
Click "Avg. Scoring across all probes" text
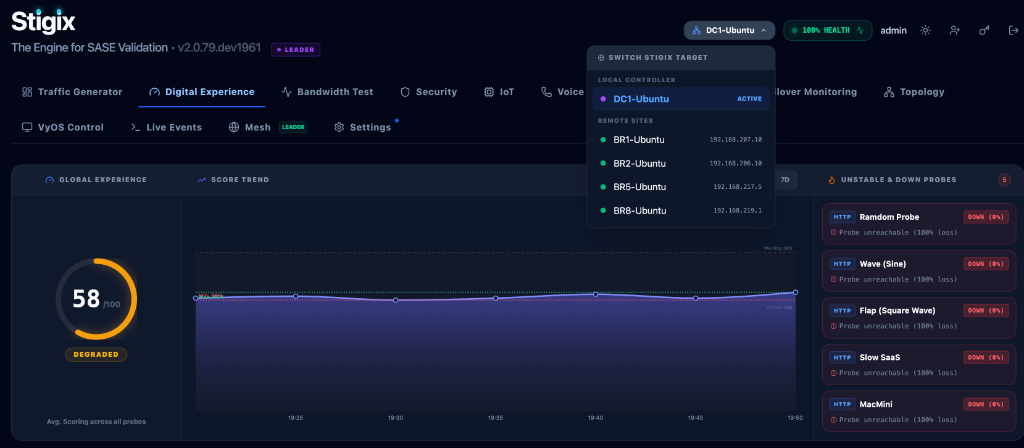coord(96,422)
